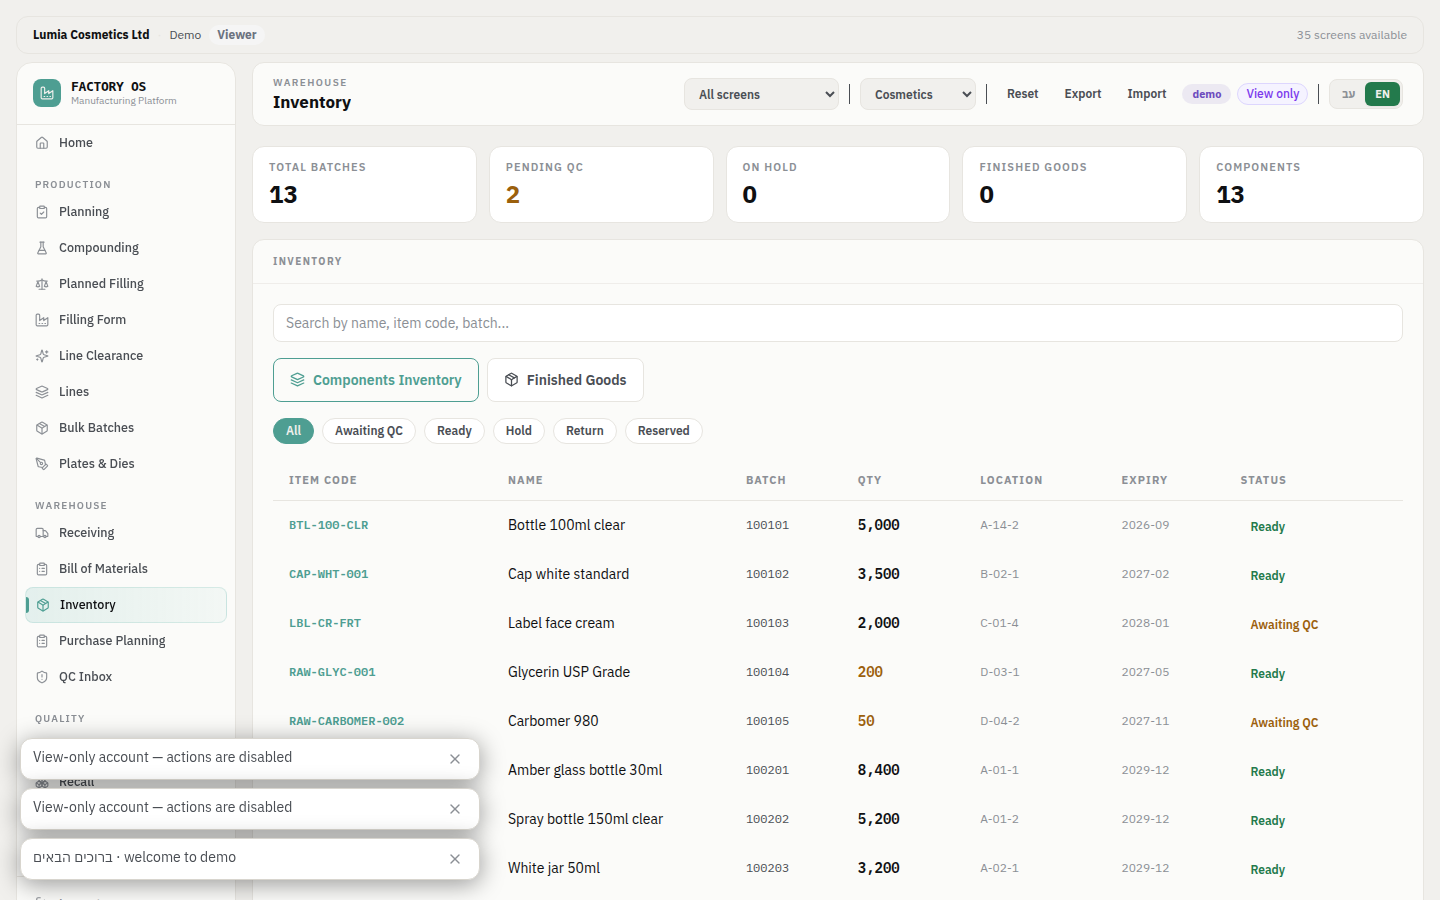1440x900 pixels.
Task: Open Compounding page from sidebar
Action: coord(126,248)
